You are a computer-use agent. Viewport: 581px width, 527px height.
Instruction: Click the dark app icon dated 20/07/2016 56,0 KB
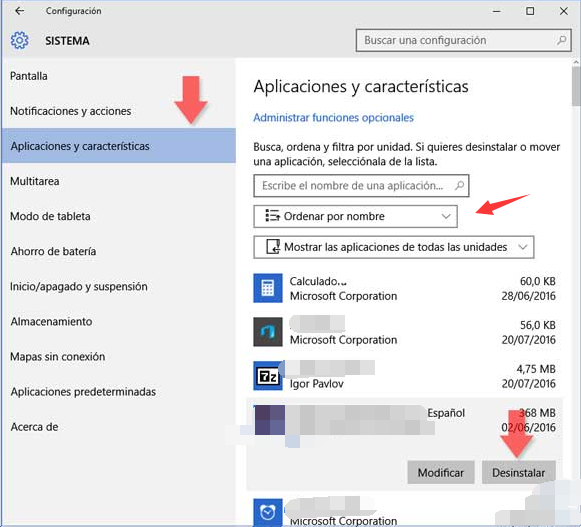coord(268,332)
